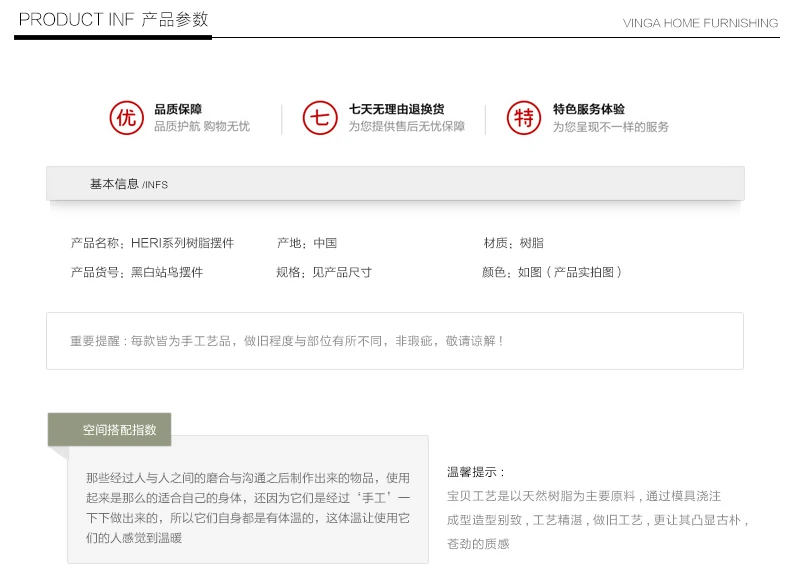Select 材质: 树脂 text
This screenshot has width=790, height=576.
coord(513,243)
